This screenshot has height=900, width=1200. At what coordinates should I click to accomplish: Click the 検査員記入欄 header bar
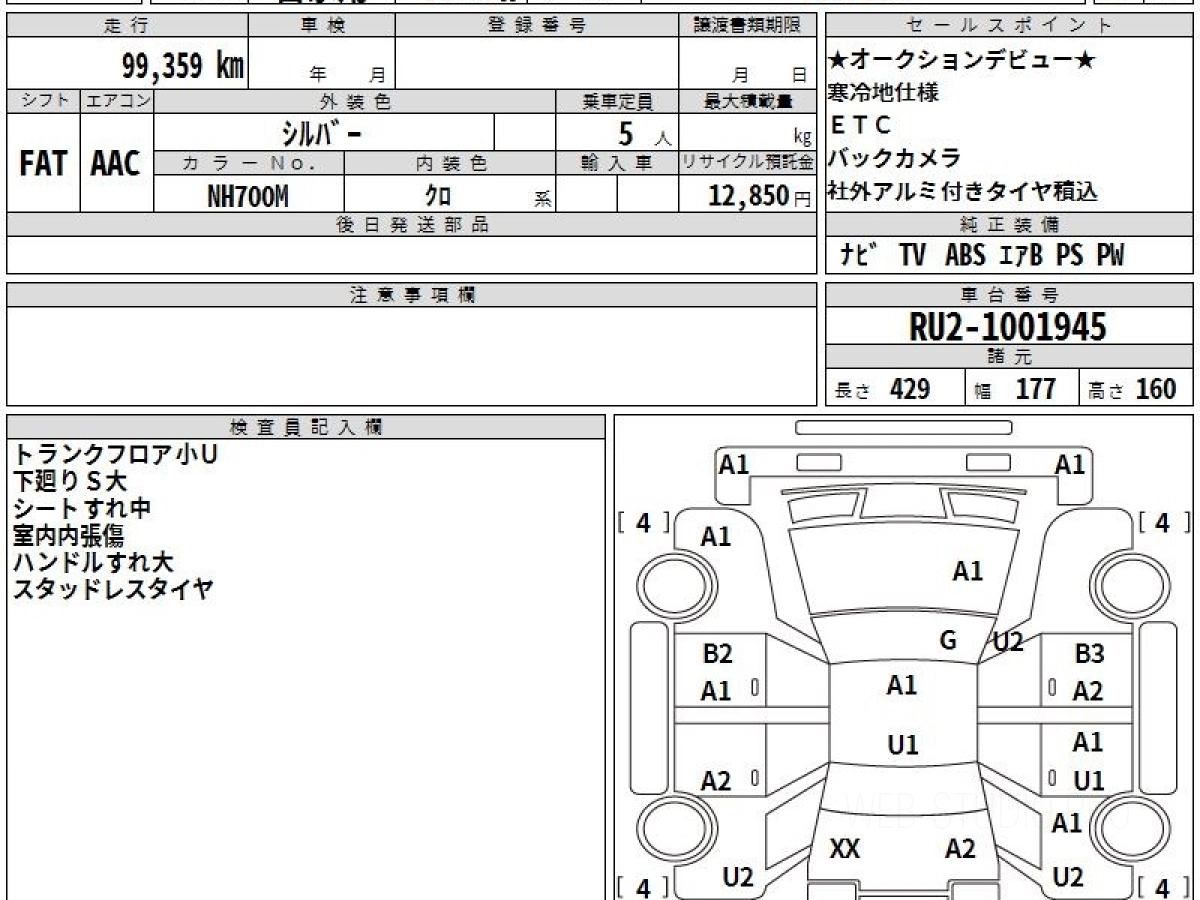(306, 427)
